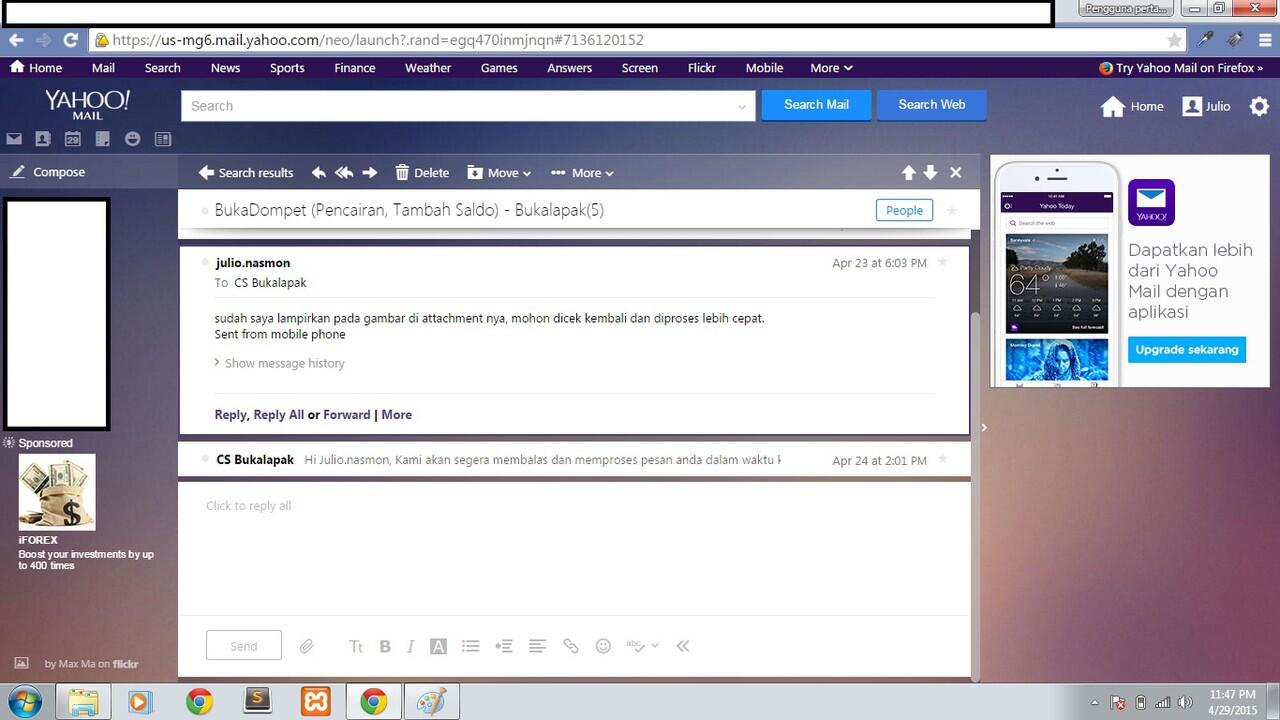This screenshot has height=720, width=1280.
Task: Open the Contacts icon under Yahoo logo
Action: [x=43, y=139]
